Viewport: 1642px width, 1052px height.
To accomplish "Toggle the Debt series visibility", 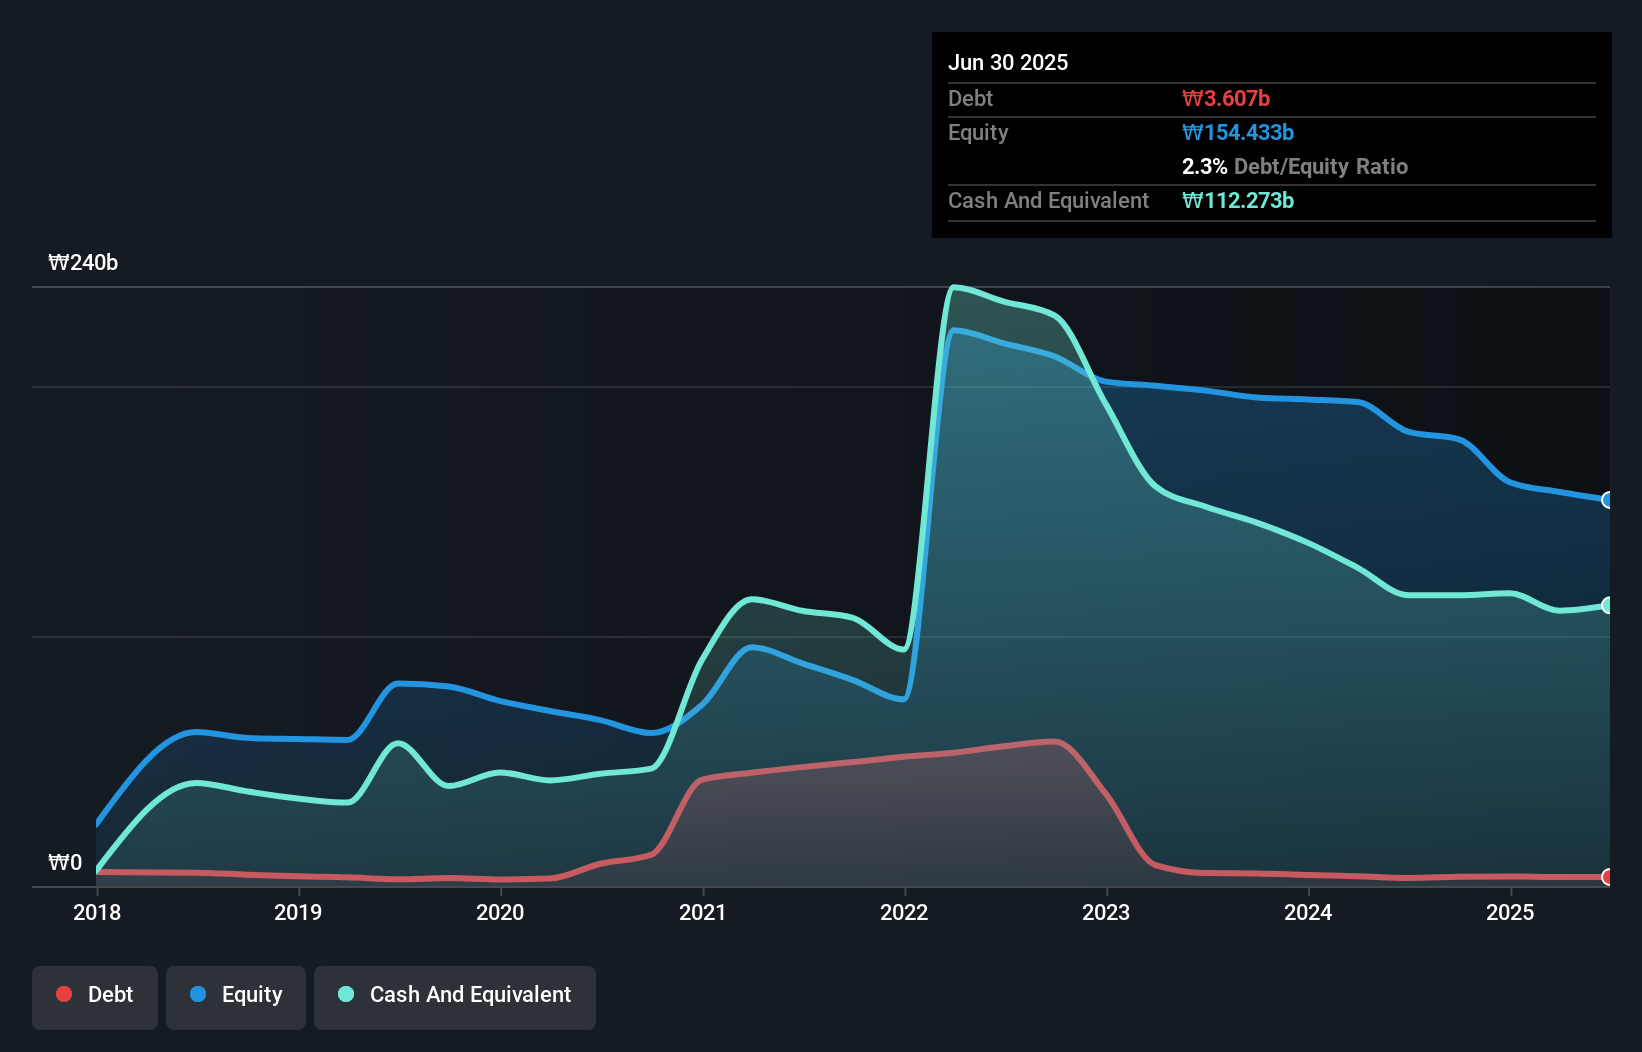I will click(95, 995).
